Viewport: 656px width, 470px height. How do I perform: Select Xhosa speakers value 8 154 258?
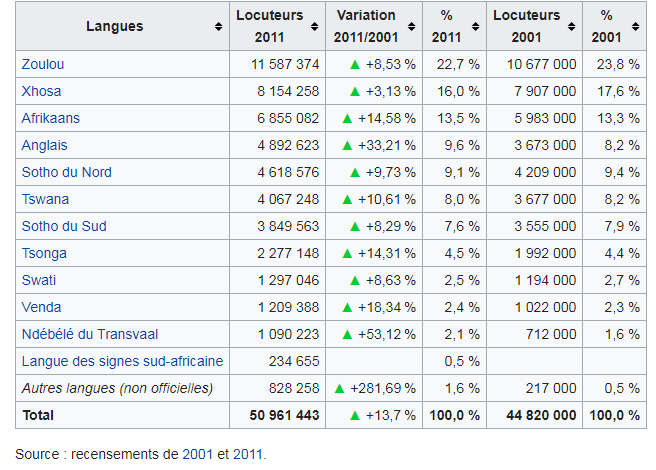point(288,91)
